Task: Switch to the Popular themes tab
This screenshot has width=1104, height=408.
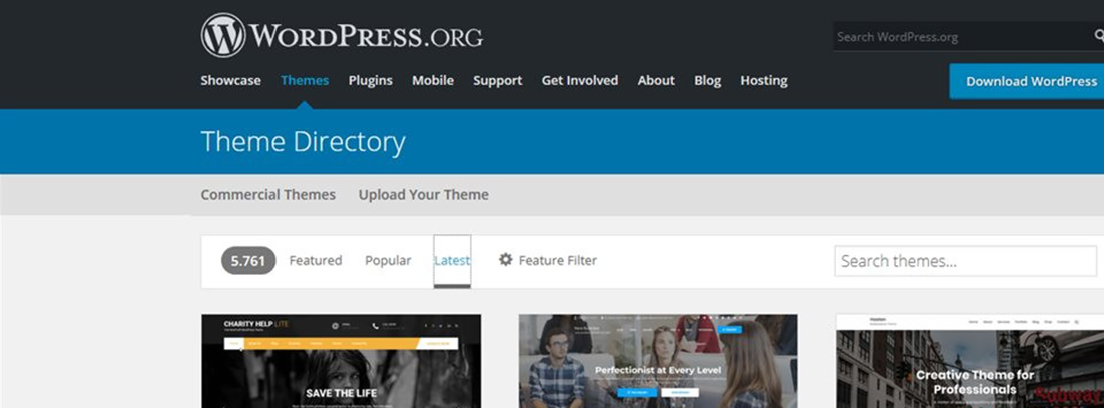Action: [388, 260]
